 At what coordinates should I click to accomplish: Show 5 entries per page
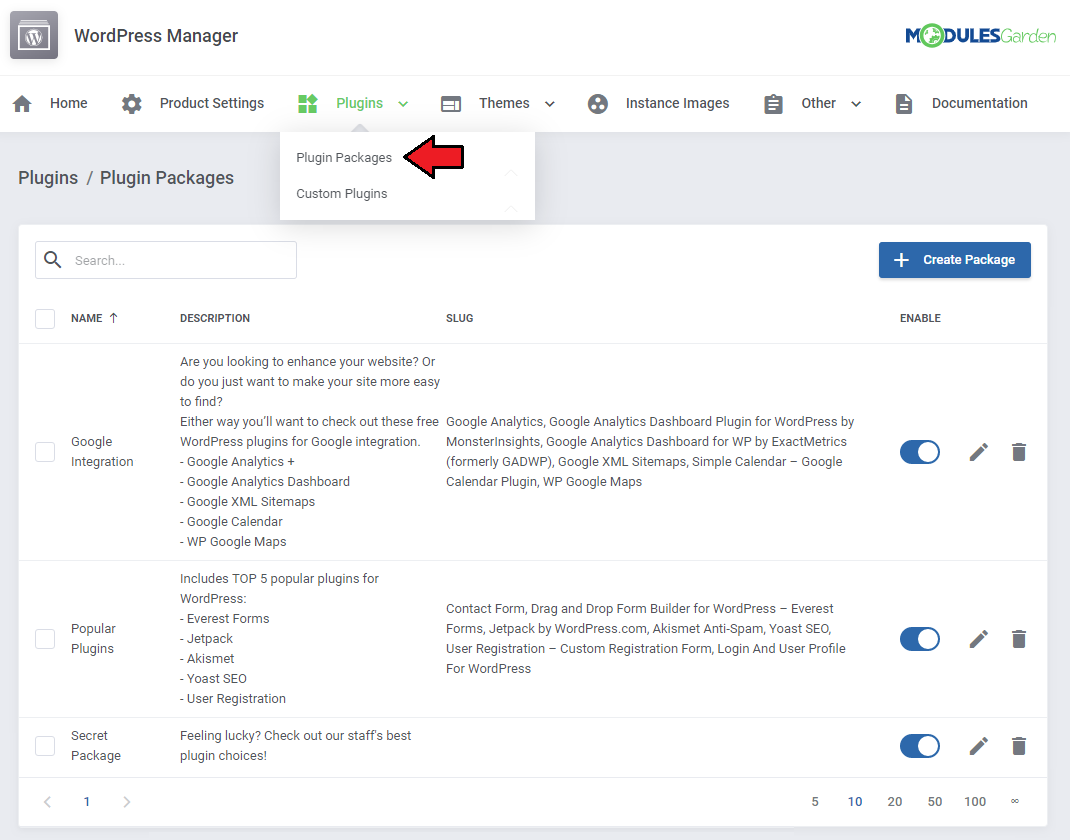pyautogui.click(x=815, y=802)
